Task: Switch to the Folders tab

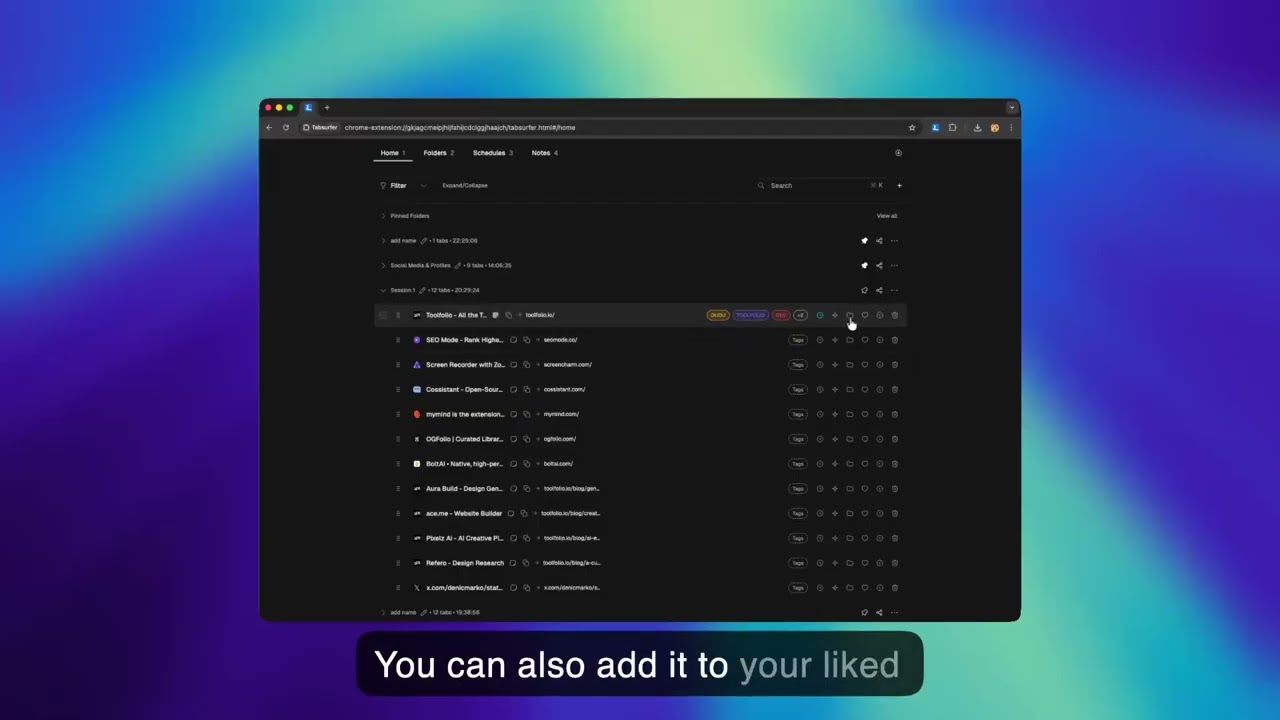Action: (438, 153)
